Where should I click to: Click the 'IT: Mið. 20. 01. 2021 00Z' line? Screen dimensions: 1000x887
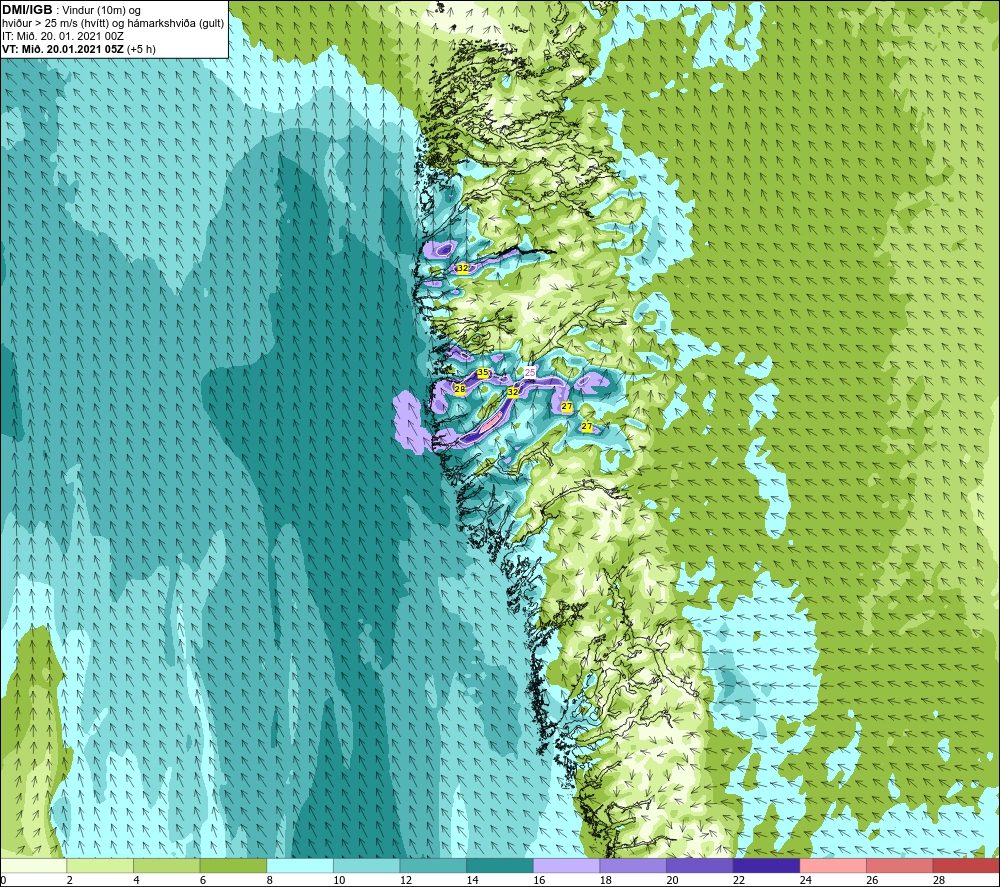(62, 36)
